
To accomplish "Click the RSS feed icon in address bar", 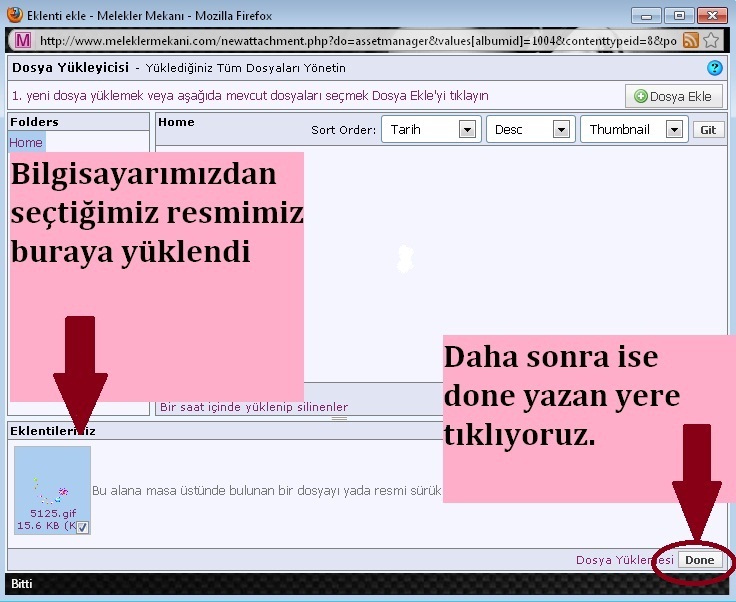I will point(691,41).
